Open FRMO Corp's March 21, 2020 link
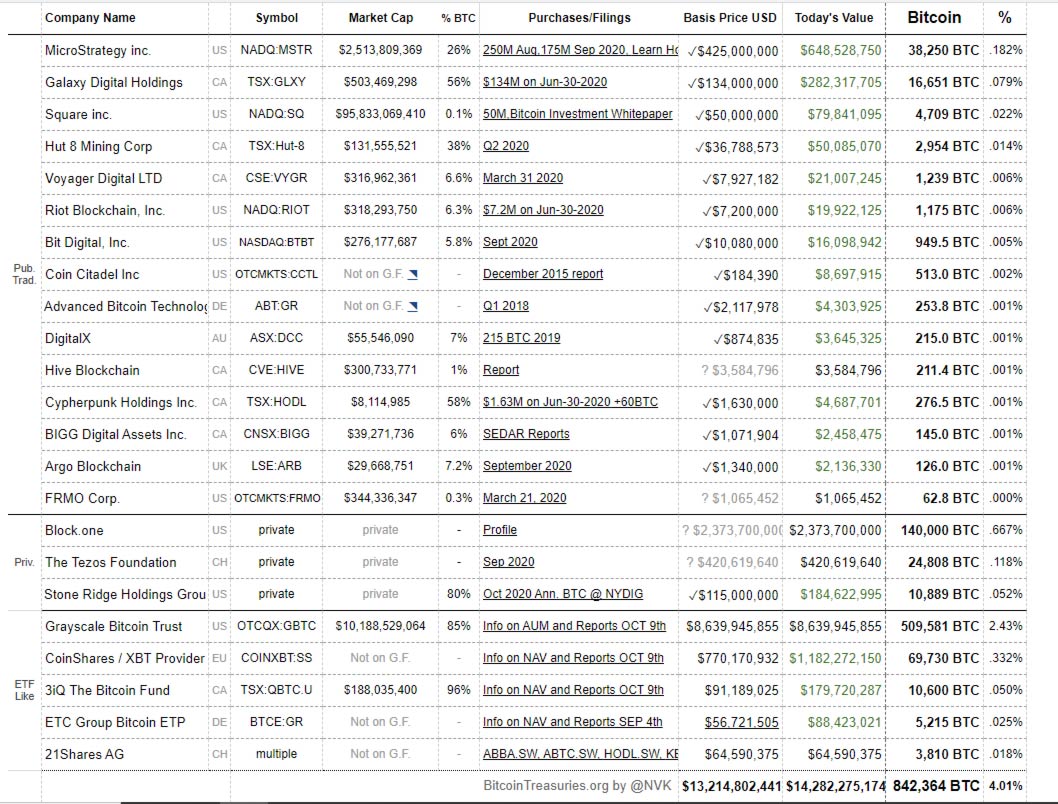The image size is (1058, 804). [x=524, y=498]
